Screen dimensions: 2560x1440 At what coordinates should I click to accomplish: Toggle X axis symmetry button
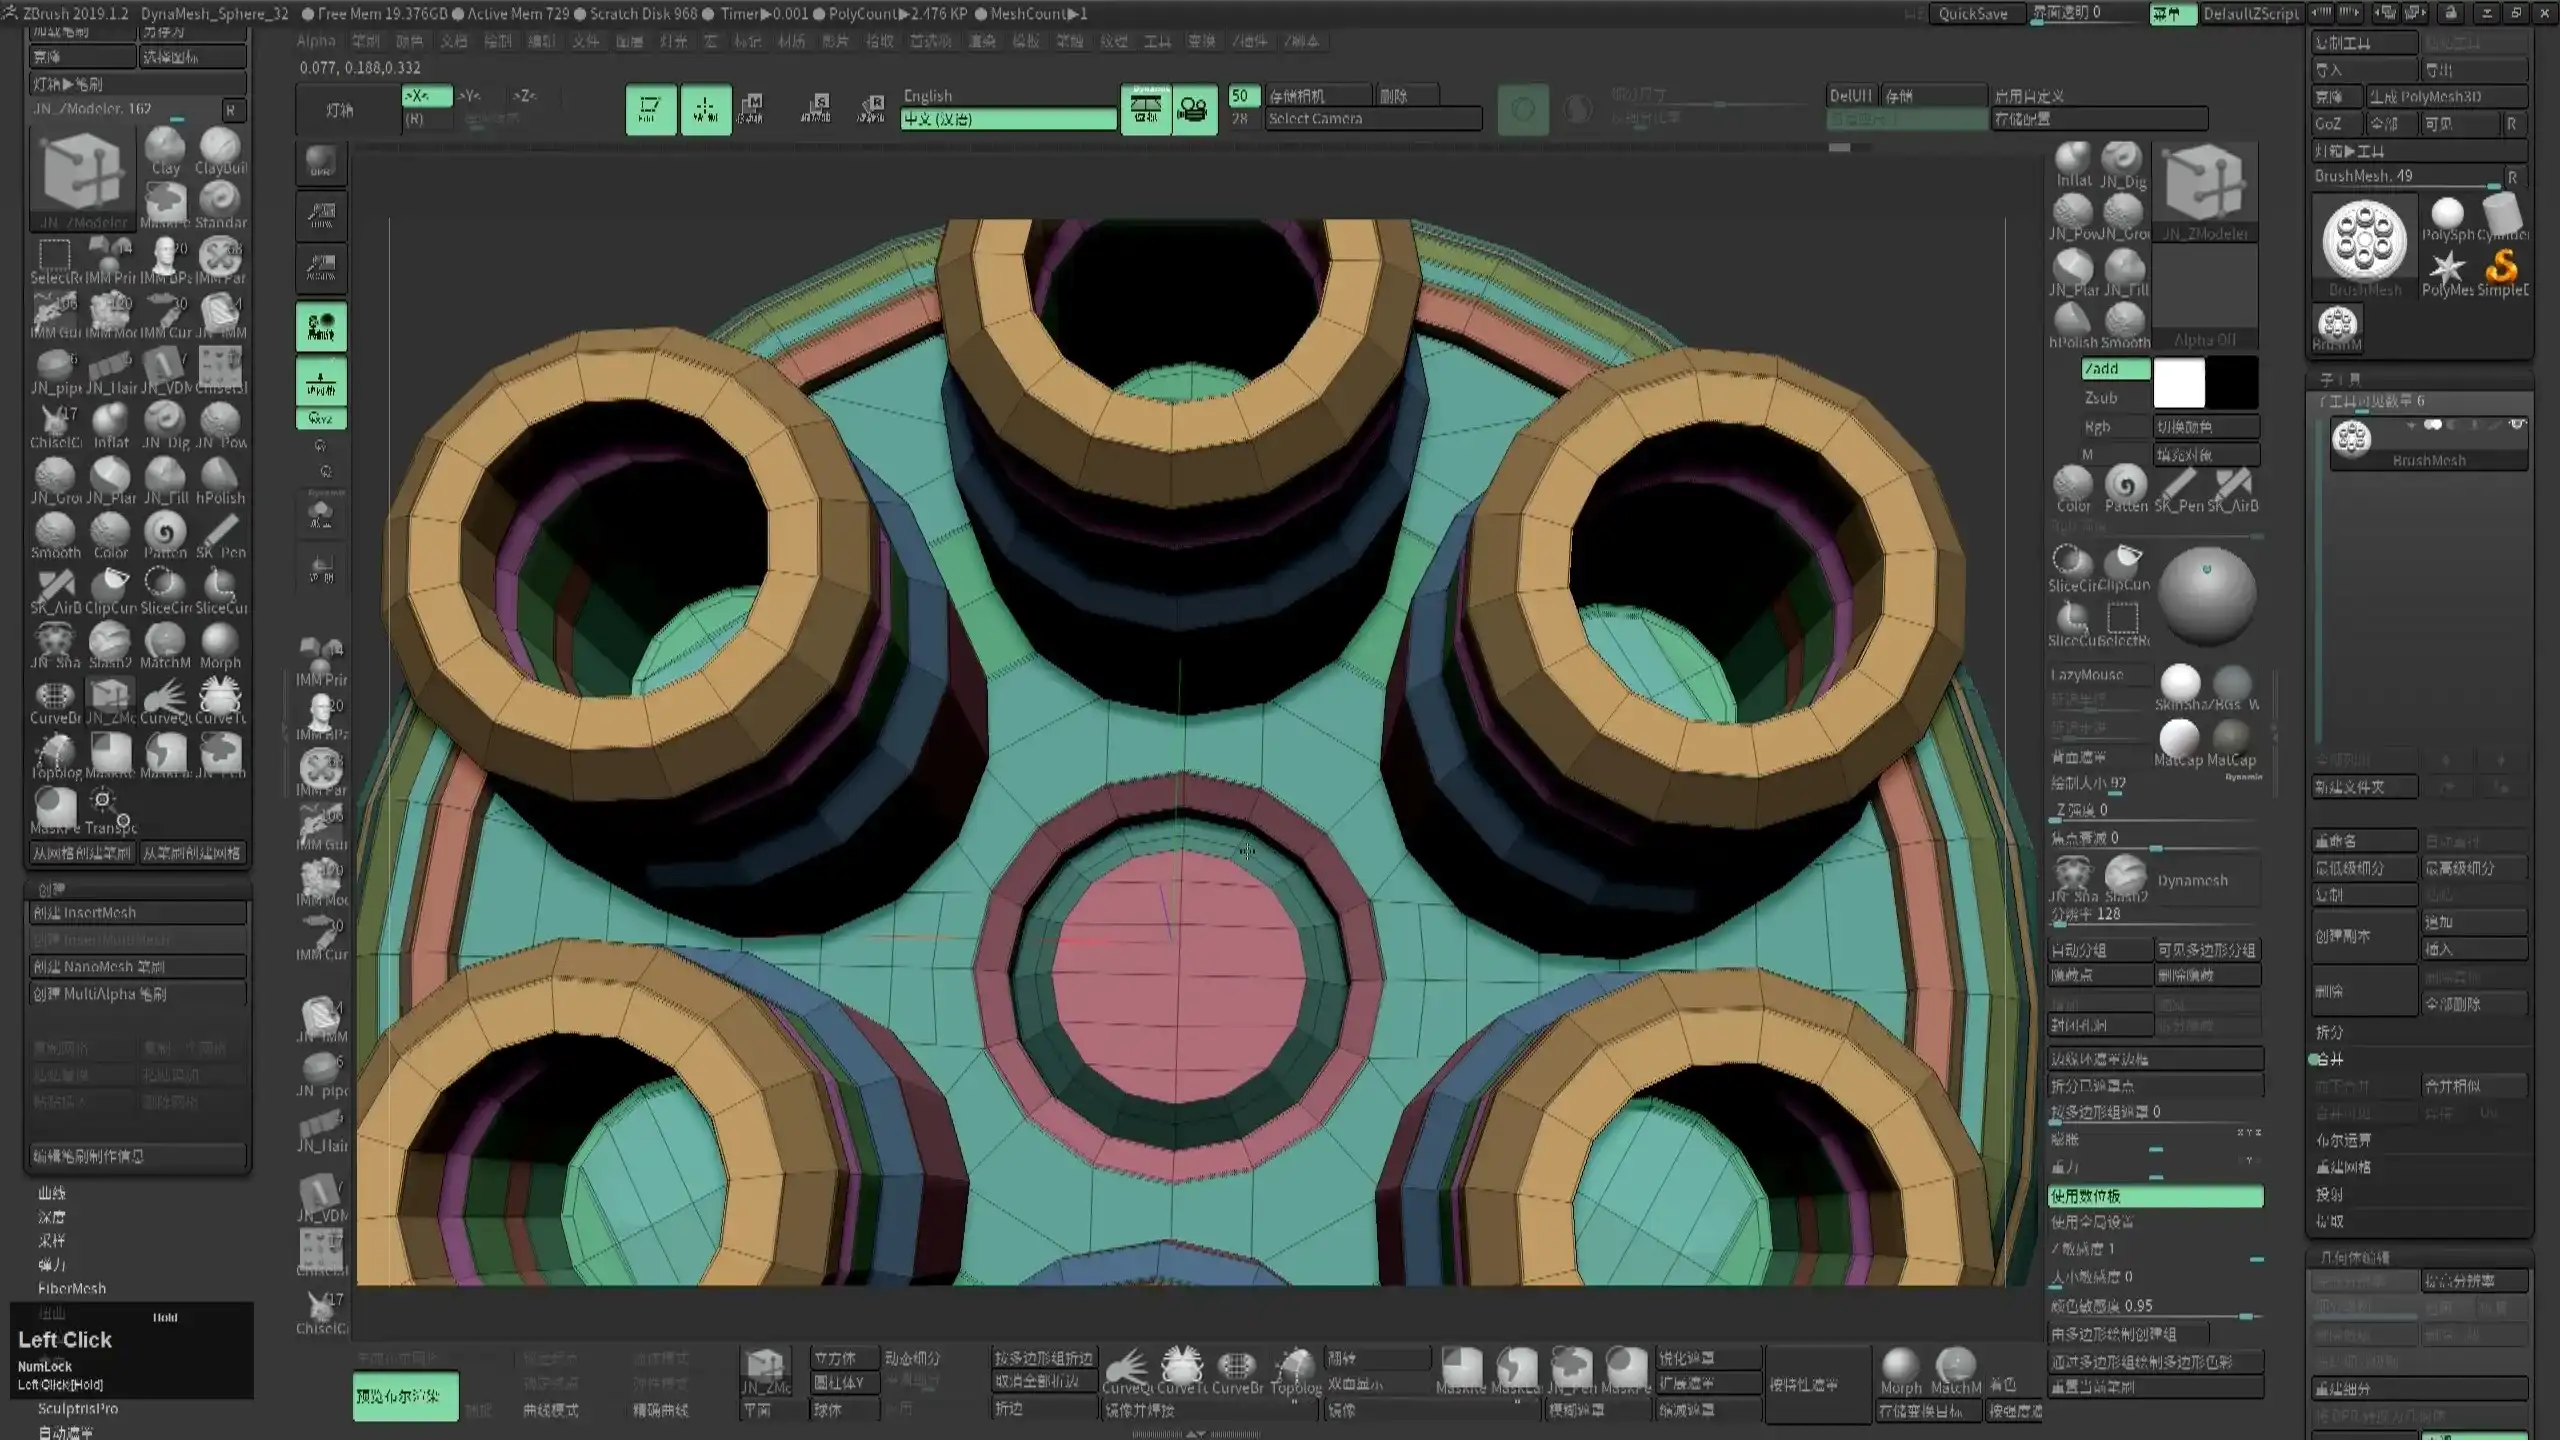[x=425, y=96]
